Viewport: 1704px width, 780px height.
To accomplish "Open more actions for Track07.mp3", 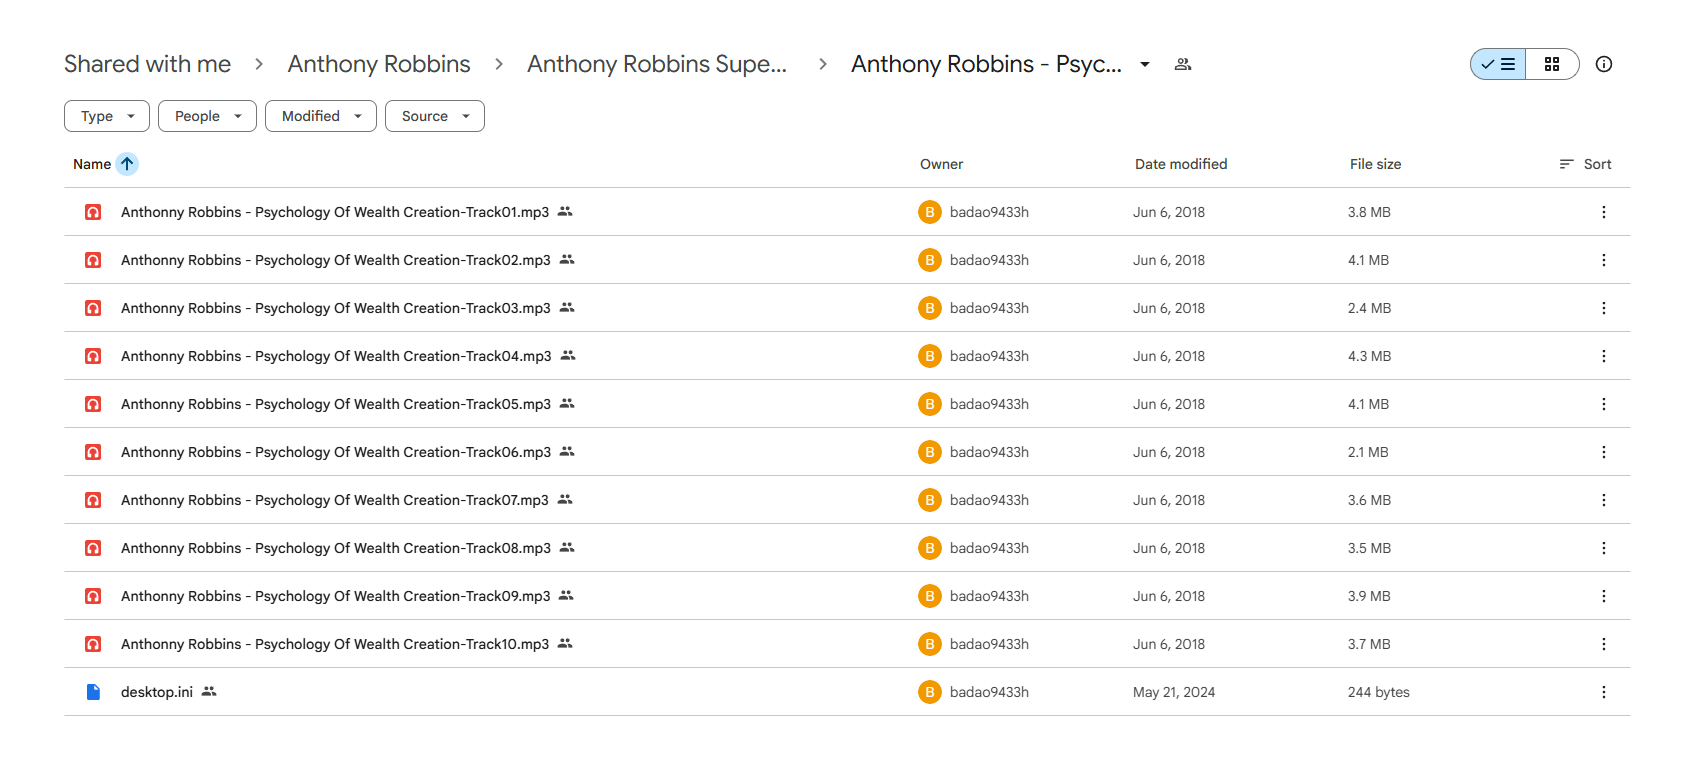I will 1604,500.
